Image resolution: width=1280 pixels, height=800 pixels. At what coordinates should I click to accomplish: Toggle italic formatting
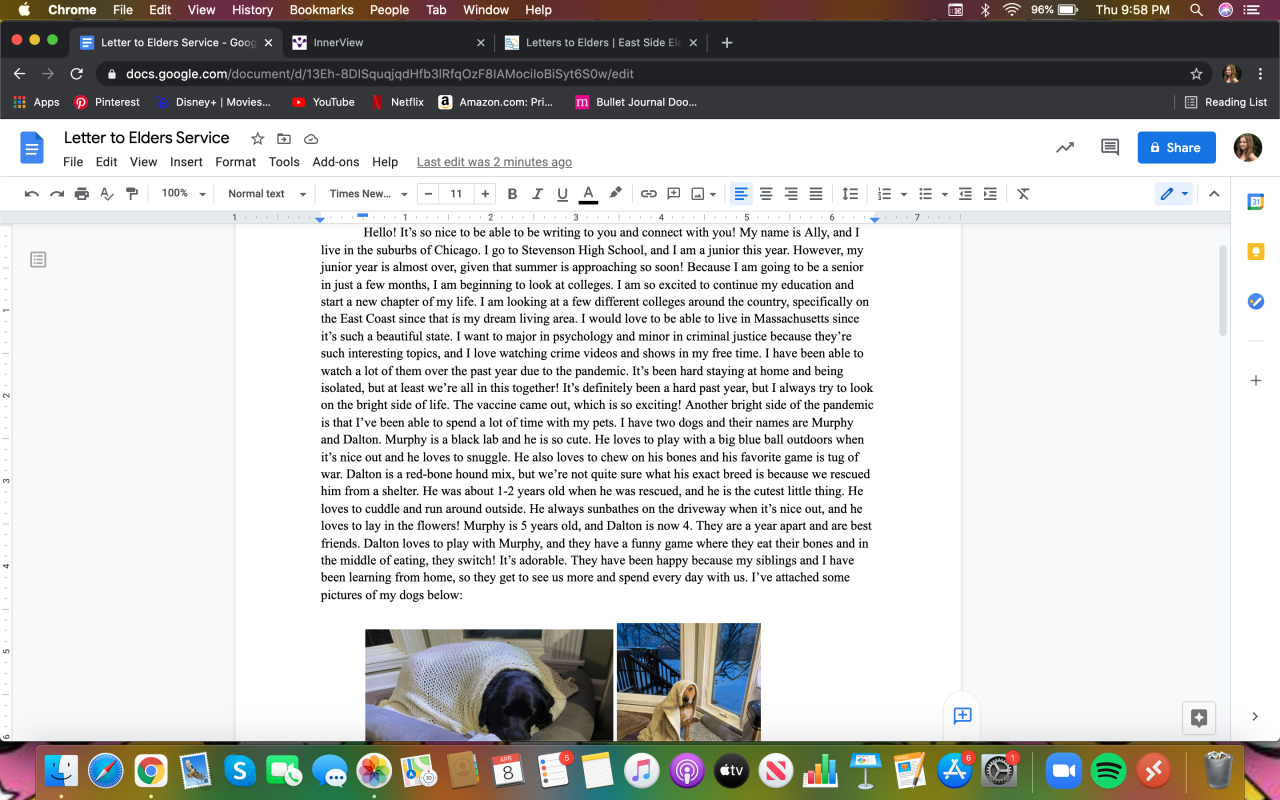[537, 194]
